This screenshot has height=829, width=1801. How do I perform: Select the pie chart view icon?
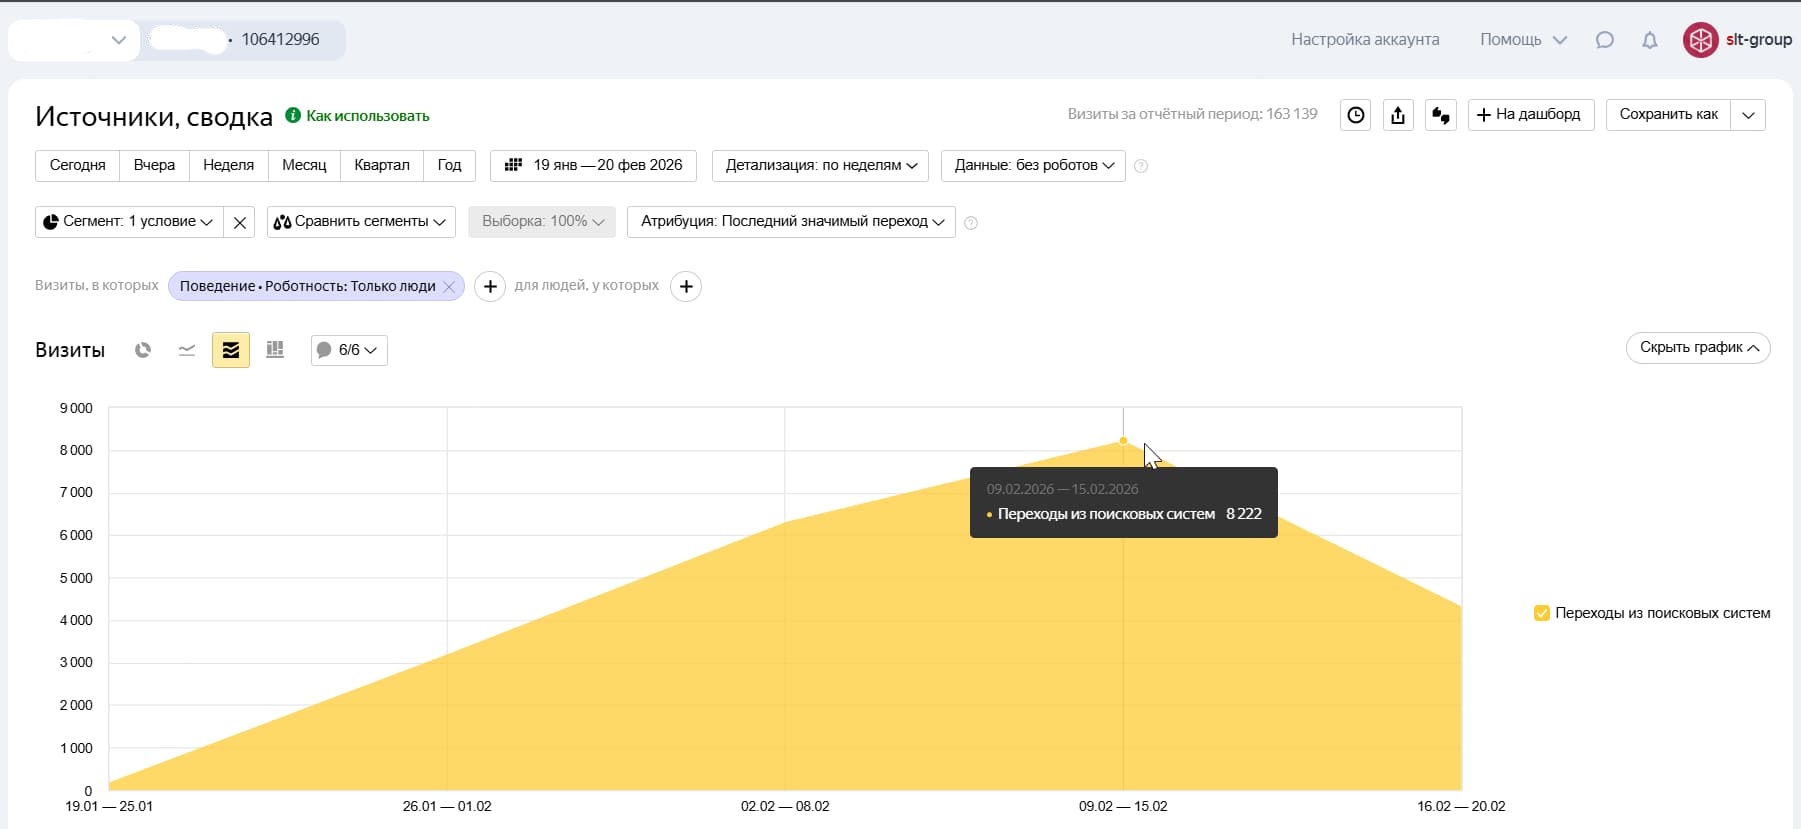143,350
